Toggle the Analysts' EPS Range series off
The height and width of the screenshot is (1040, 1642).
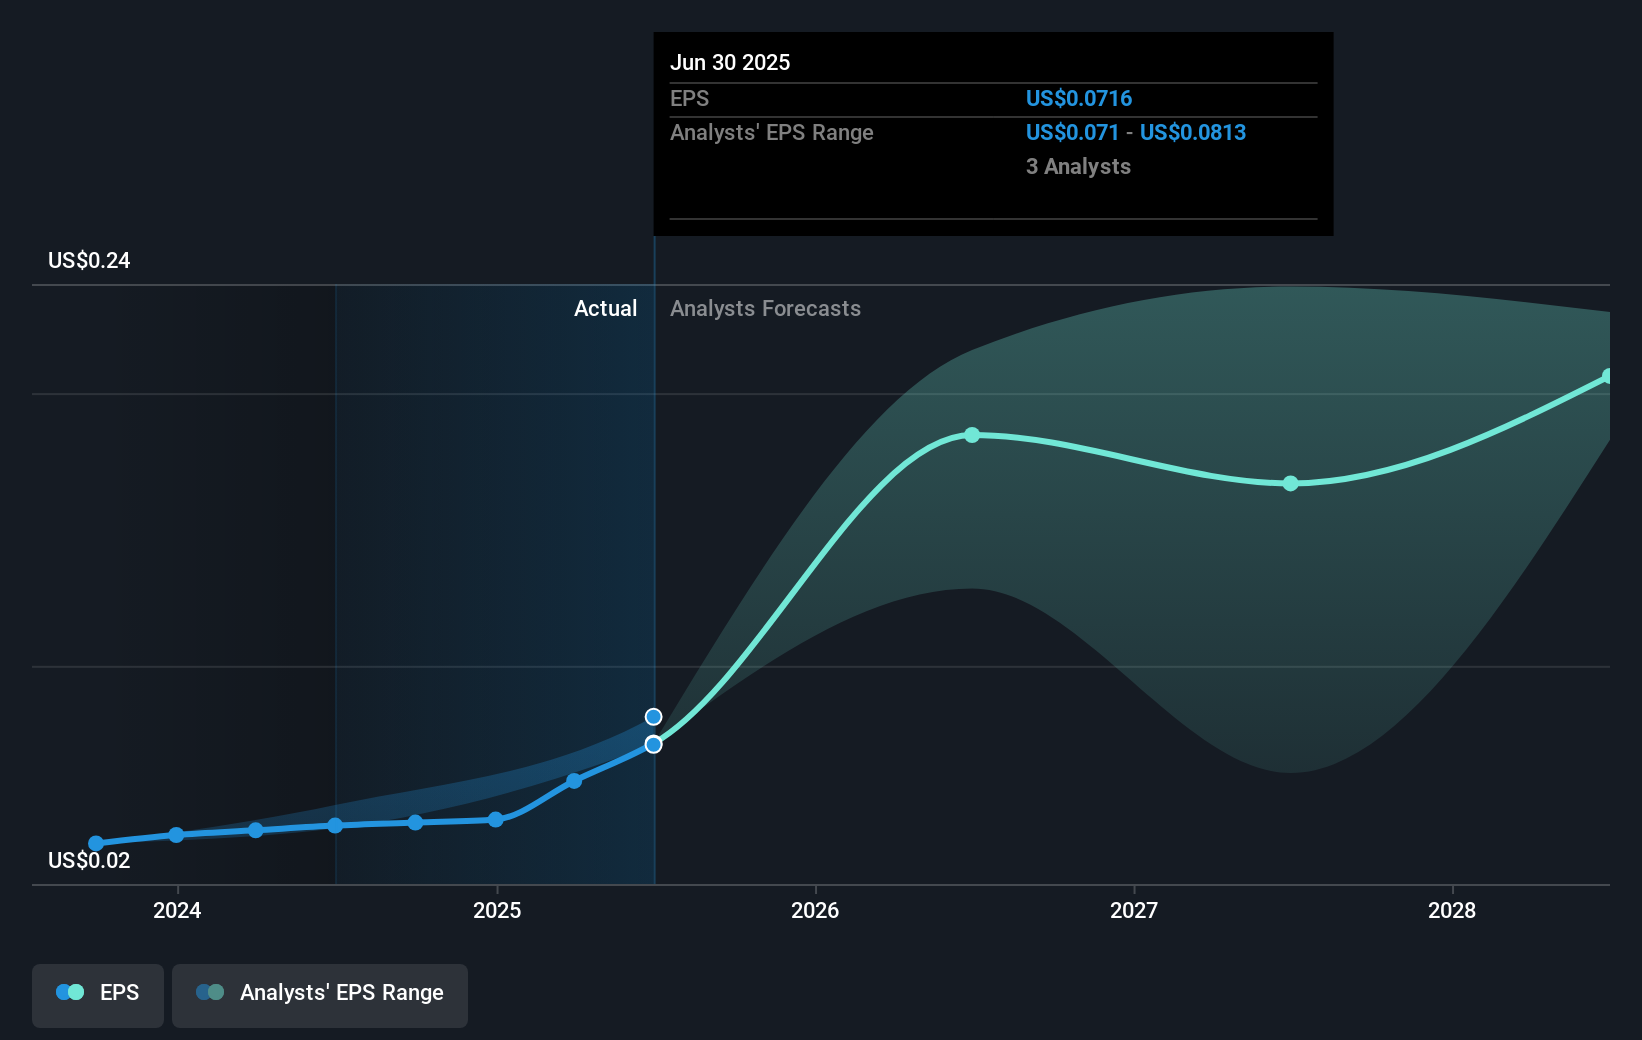pos(319,995)
